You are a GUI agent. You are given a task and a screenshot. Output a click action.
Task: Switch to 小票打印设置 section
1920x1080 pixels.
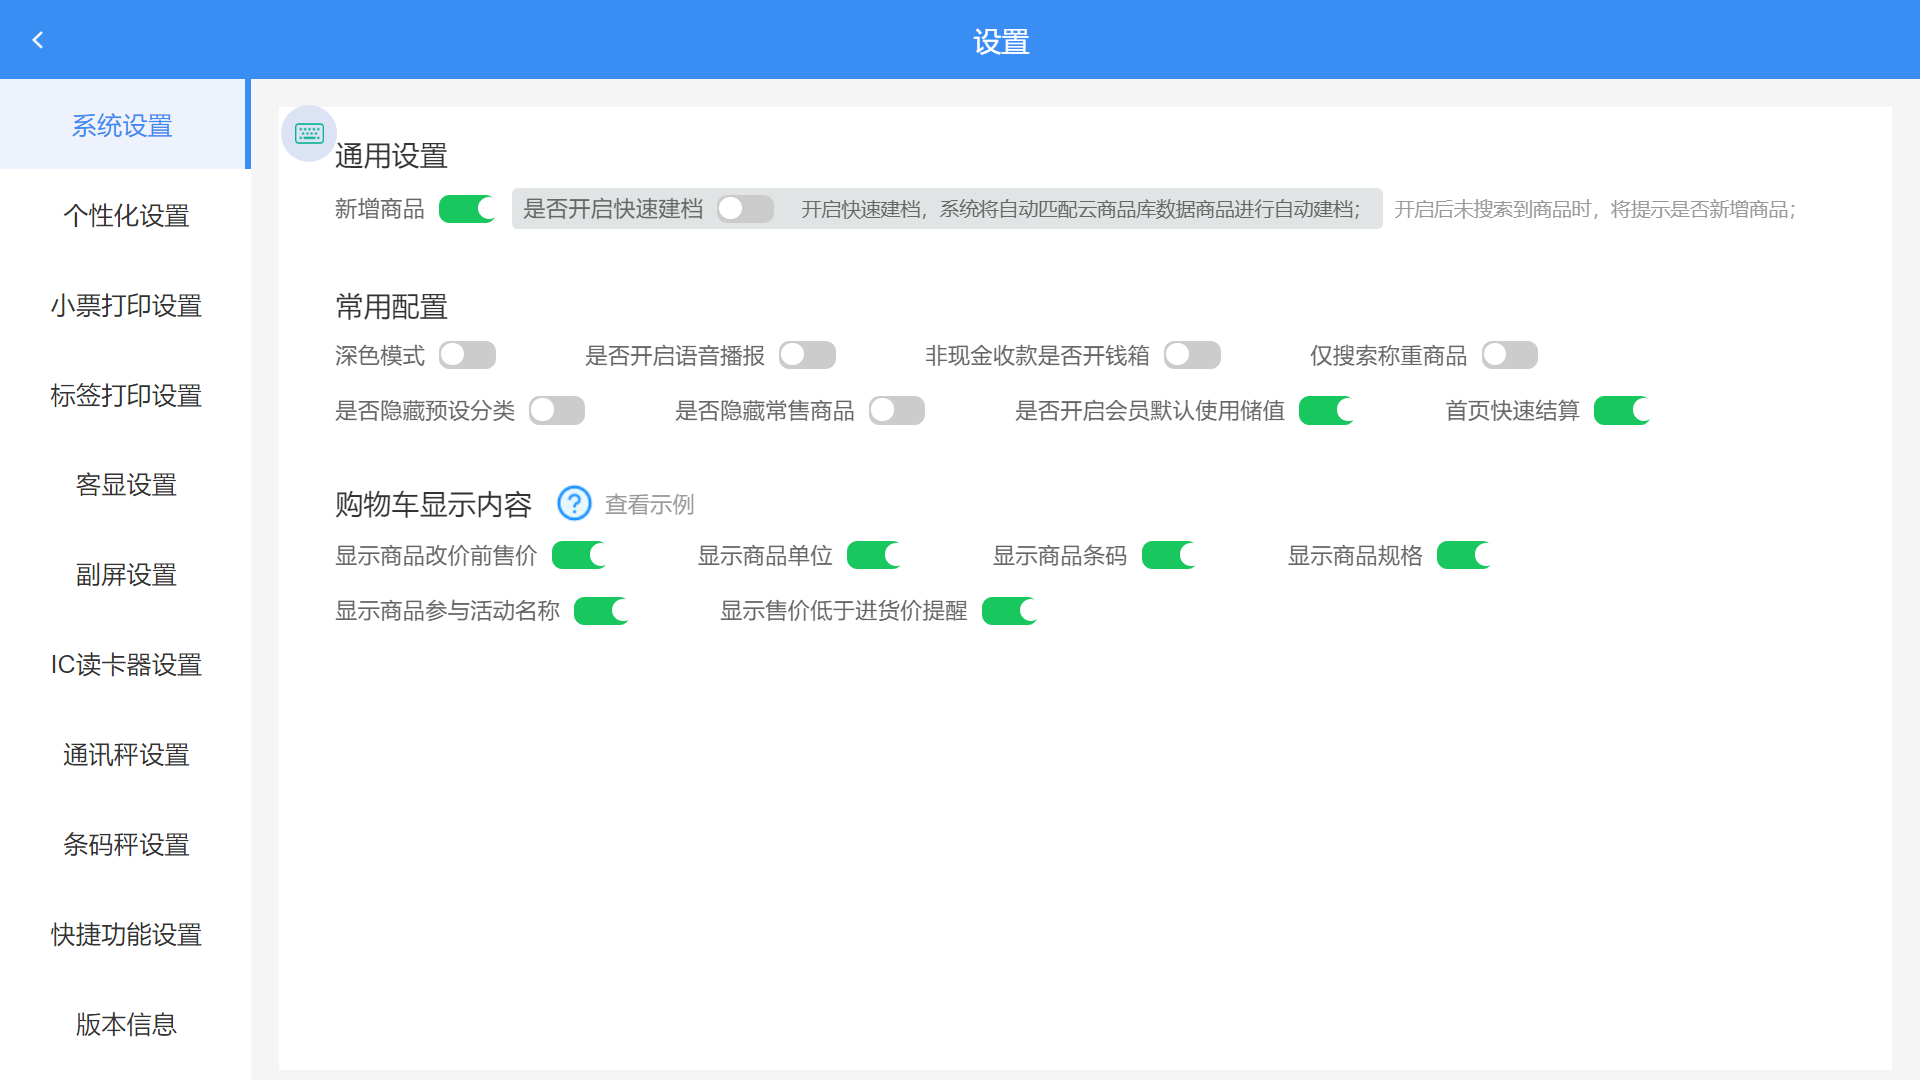point(126,305)
